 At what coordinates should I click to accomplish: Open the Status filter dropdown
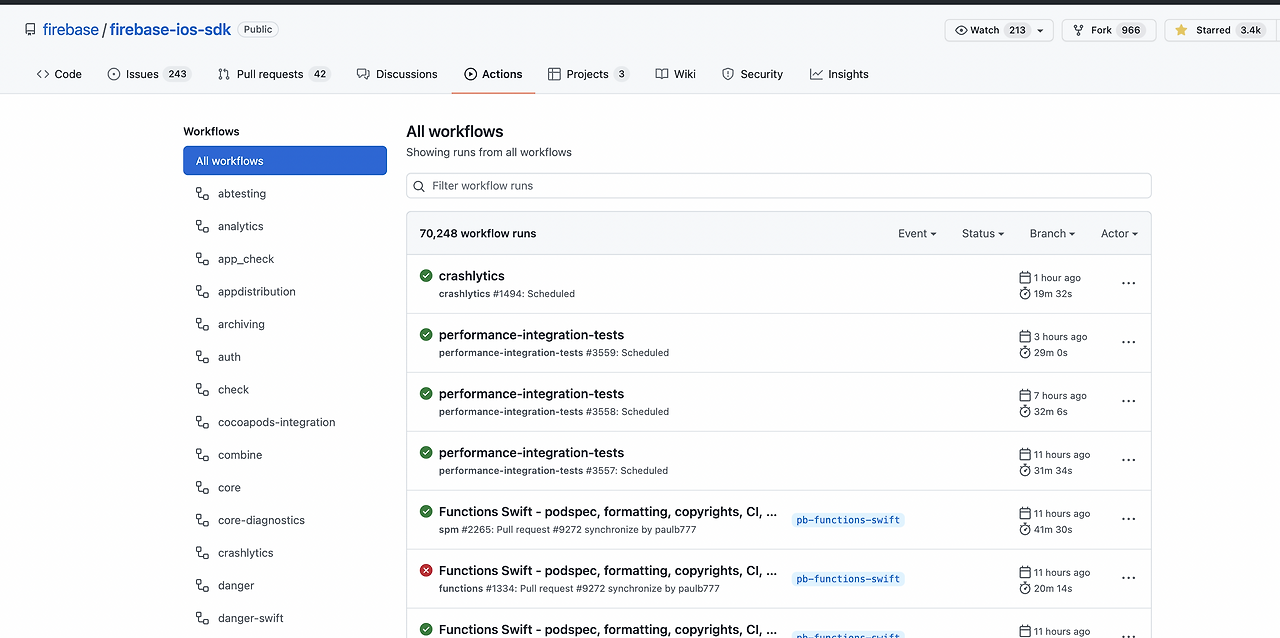(x=983, y=233)
